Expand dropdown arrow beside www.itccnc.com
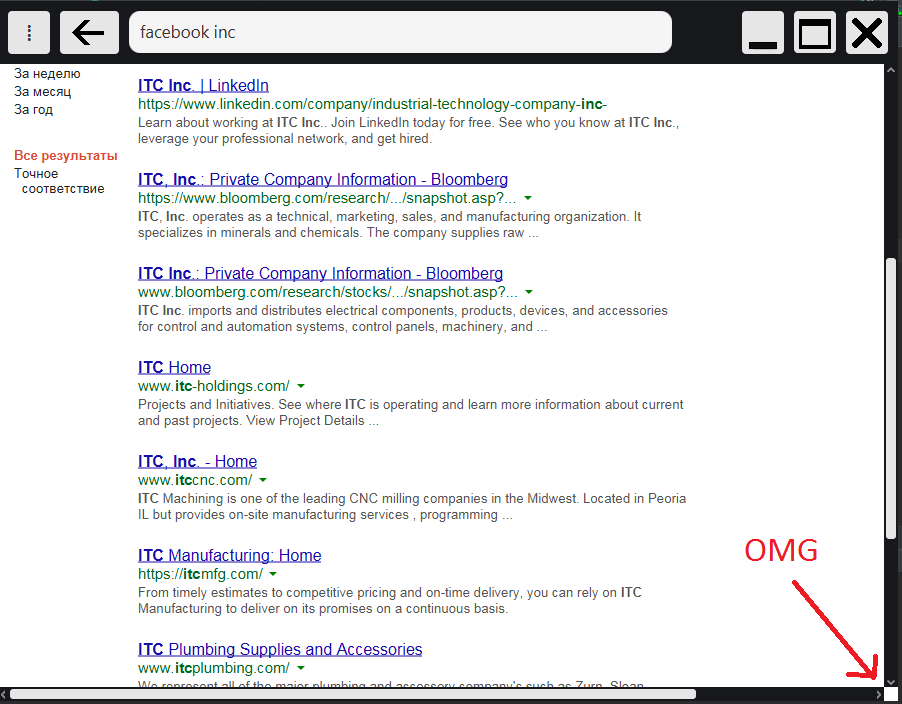 click(x=263, y=480)
